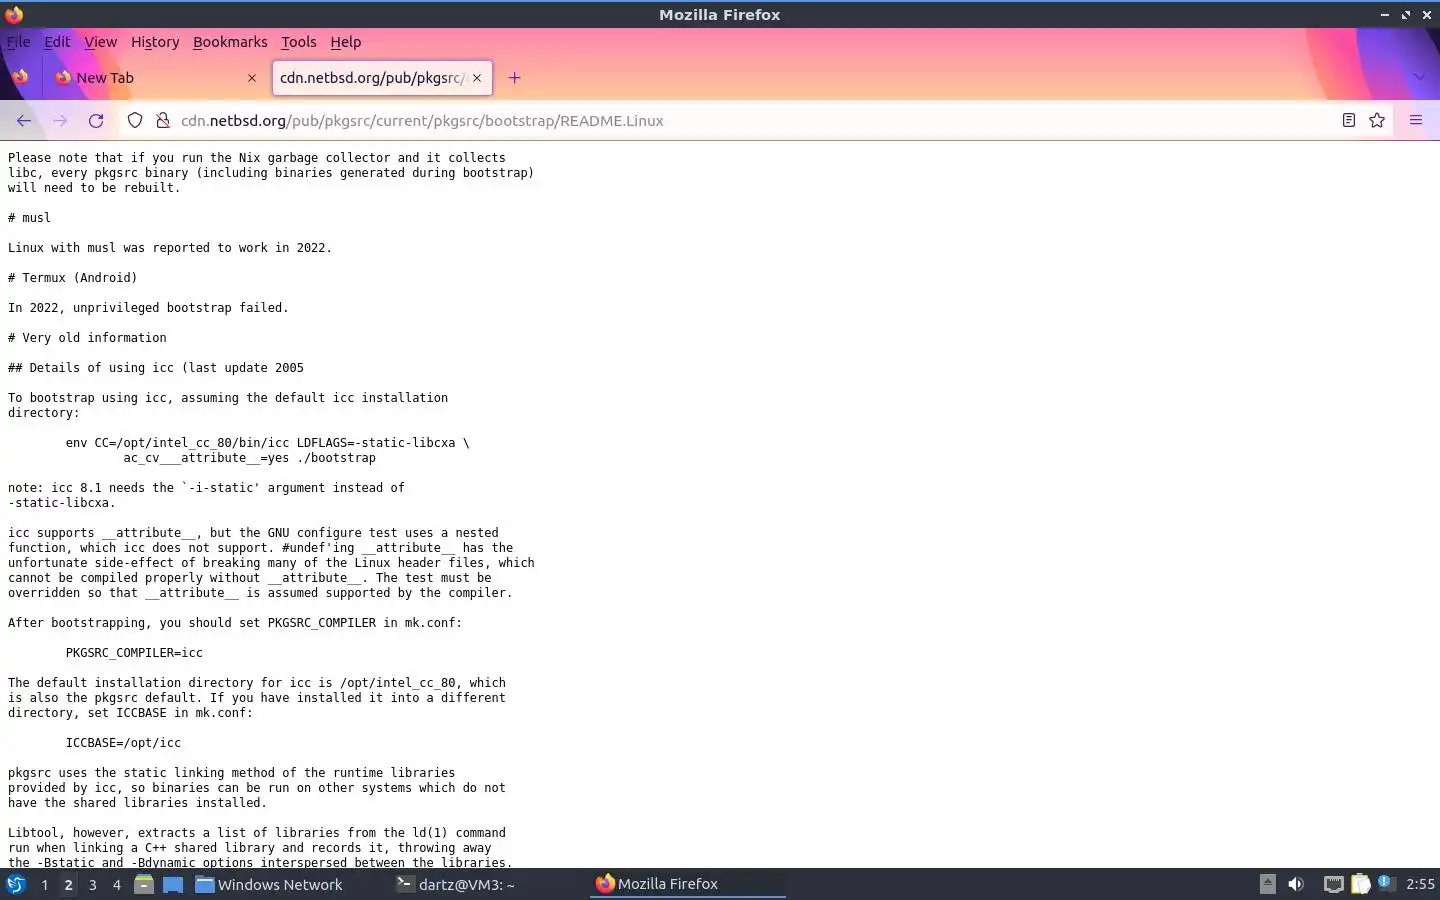The height and width of the screenshot is (900, 1440).
Task: Open update notifier tray icon
Action: [1385, 883]
